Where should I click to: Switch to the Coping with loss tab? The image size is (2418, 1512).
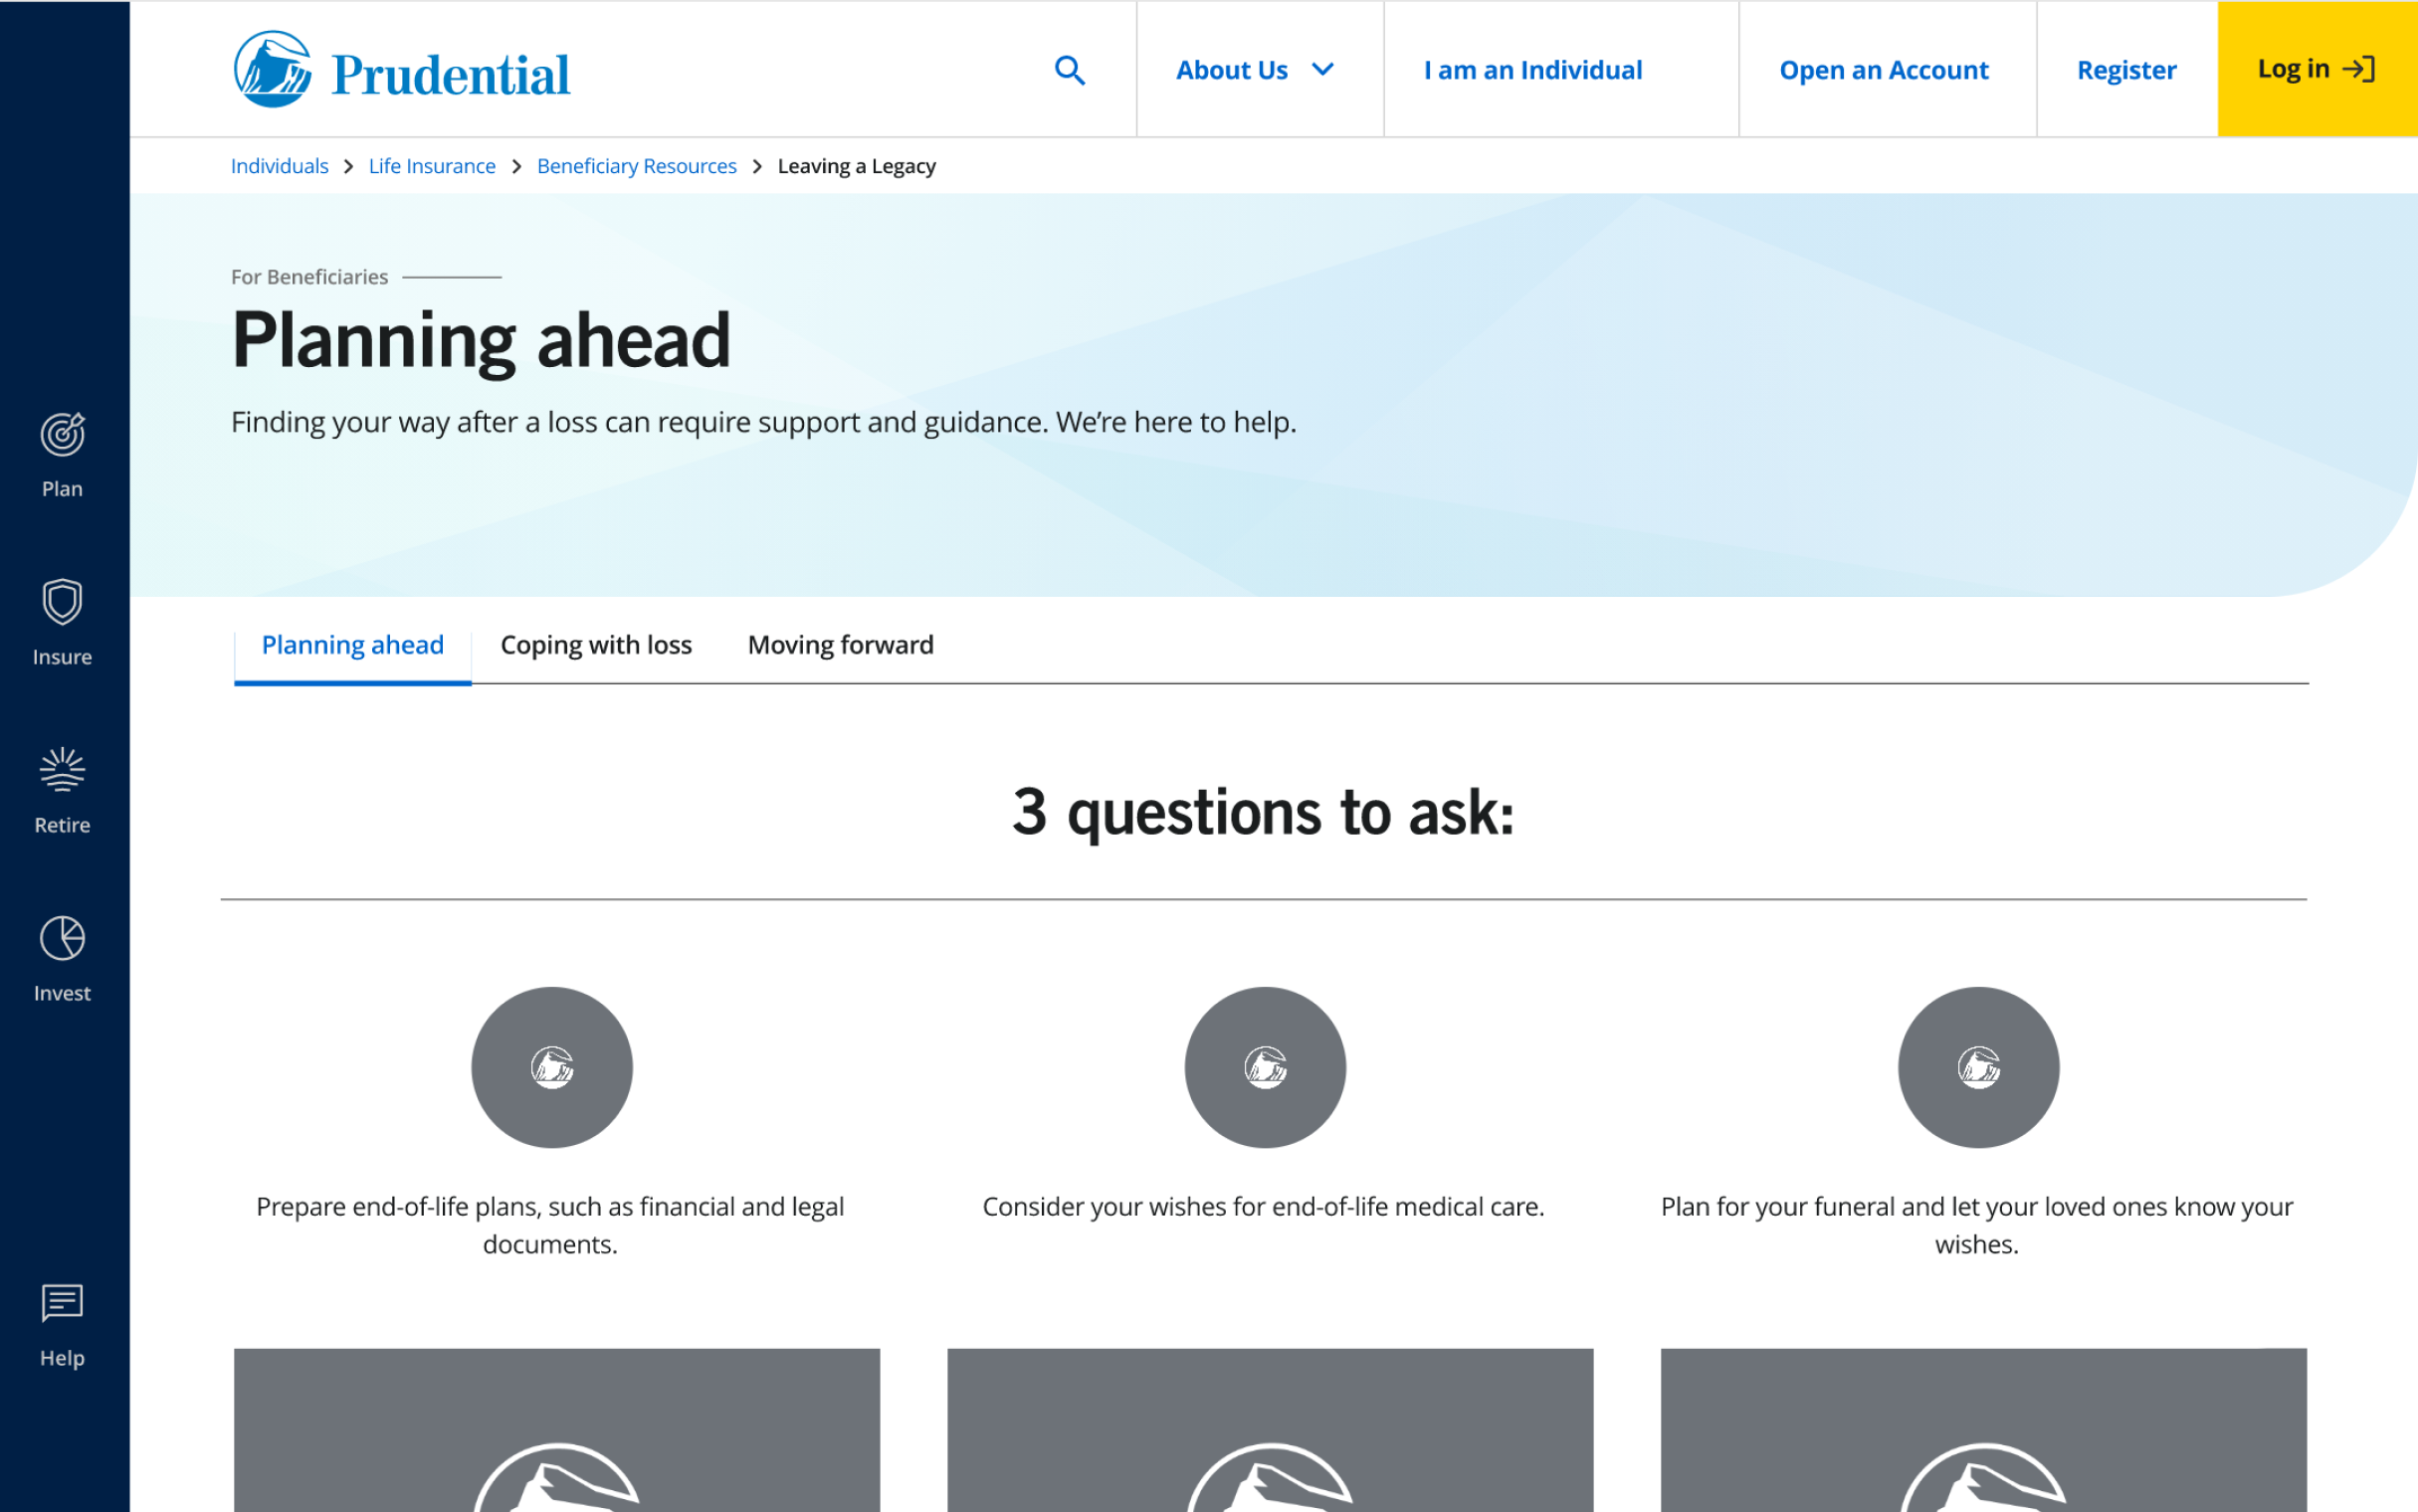596,645
